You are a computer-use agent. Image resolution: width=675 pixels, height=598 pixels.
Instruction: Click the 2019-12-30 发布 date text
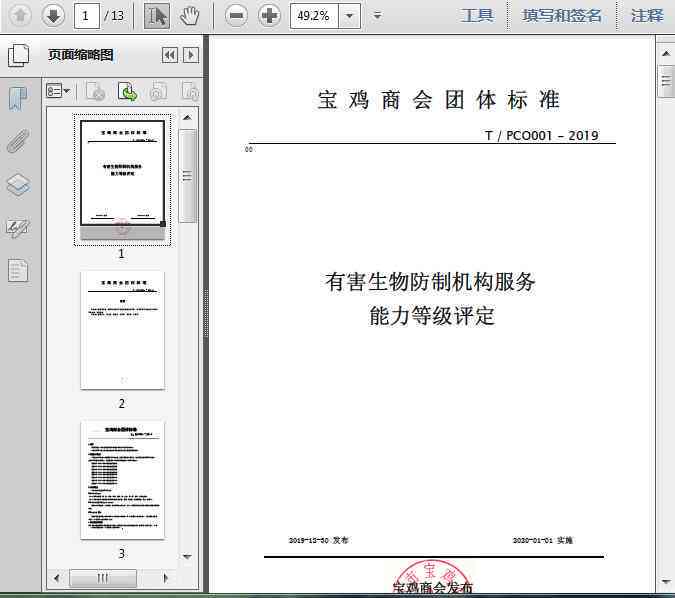(318, 540)
